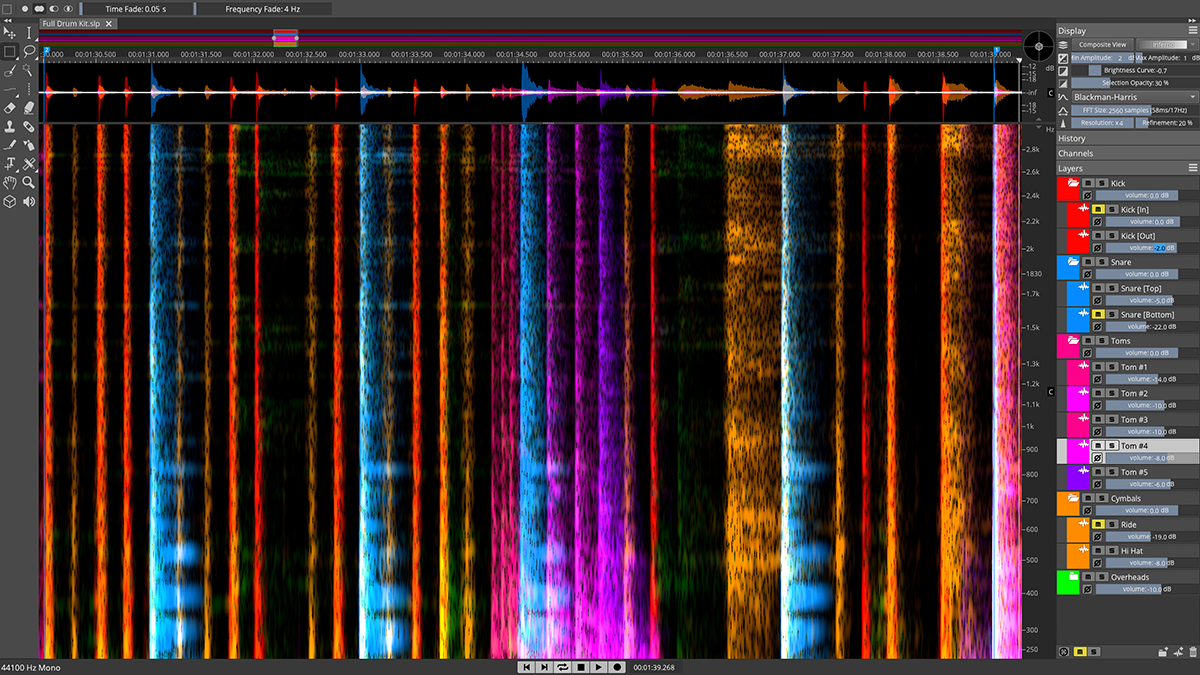Select the Tom #5 layer
The height and width of the screenshot is (675, 1200).
click(1135, 472)
